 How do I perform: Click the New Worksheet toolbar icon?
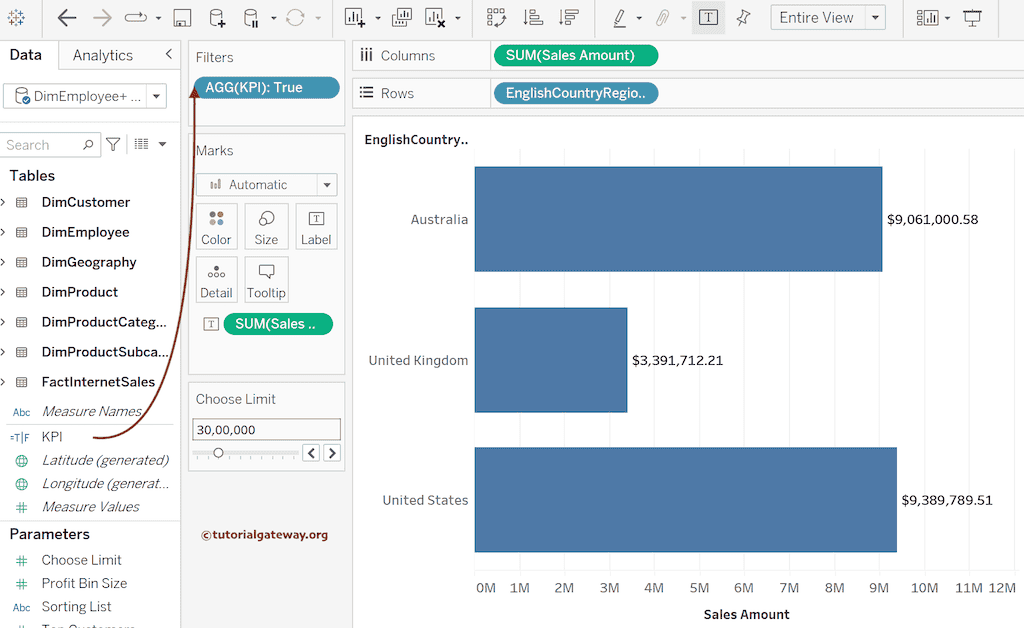pos(354,17)
